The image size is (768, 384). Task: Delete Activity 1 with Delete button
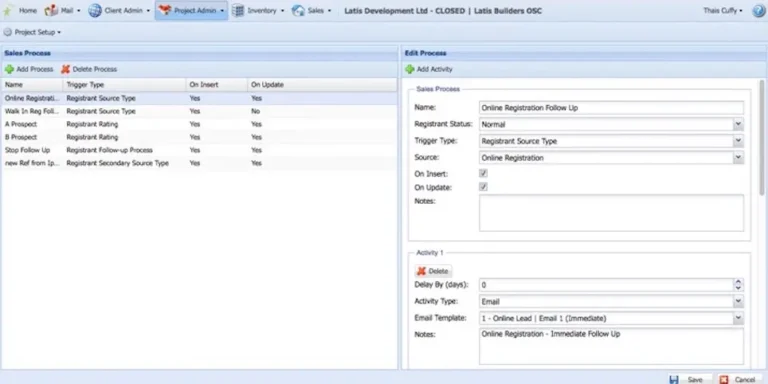pyautogui.click(x=433, y=271)
